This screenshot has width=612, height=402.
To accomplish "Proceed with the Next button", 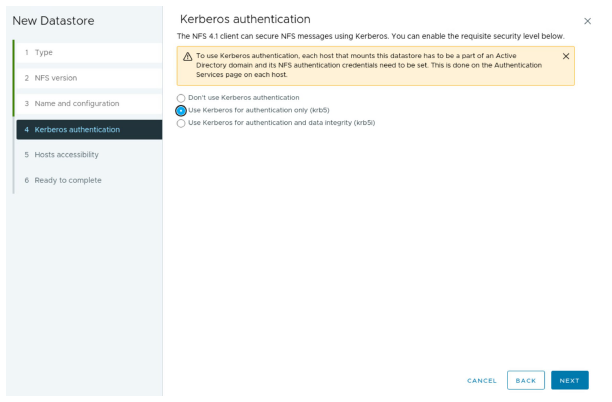I will pos(569,380).
